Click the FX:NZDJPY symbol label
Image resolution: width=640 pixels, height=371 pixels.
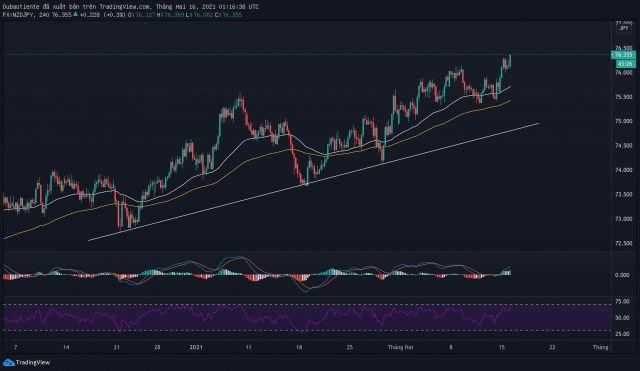pos(20,15)
